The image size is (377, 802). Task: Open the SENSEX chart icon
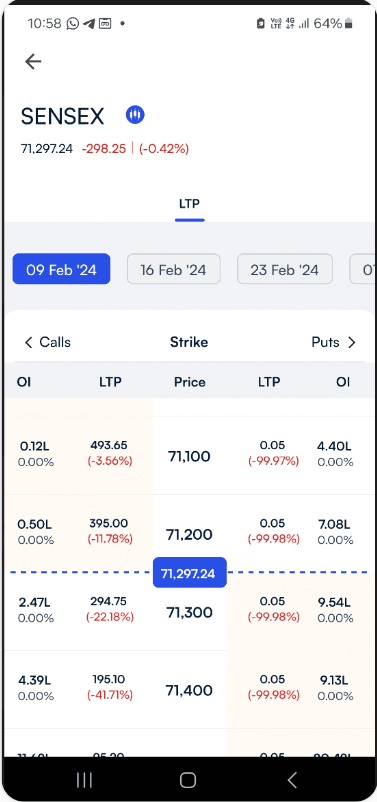pos(135,115)
